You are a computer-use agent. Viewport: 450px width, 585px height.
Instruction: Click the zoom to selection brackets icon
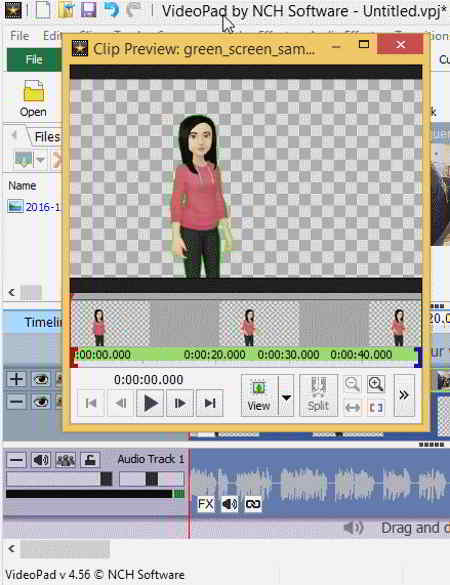pyautogui.click(x=376, y=408)
